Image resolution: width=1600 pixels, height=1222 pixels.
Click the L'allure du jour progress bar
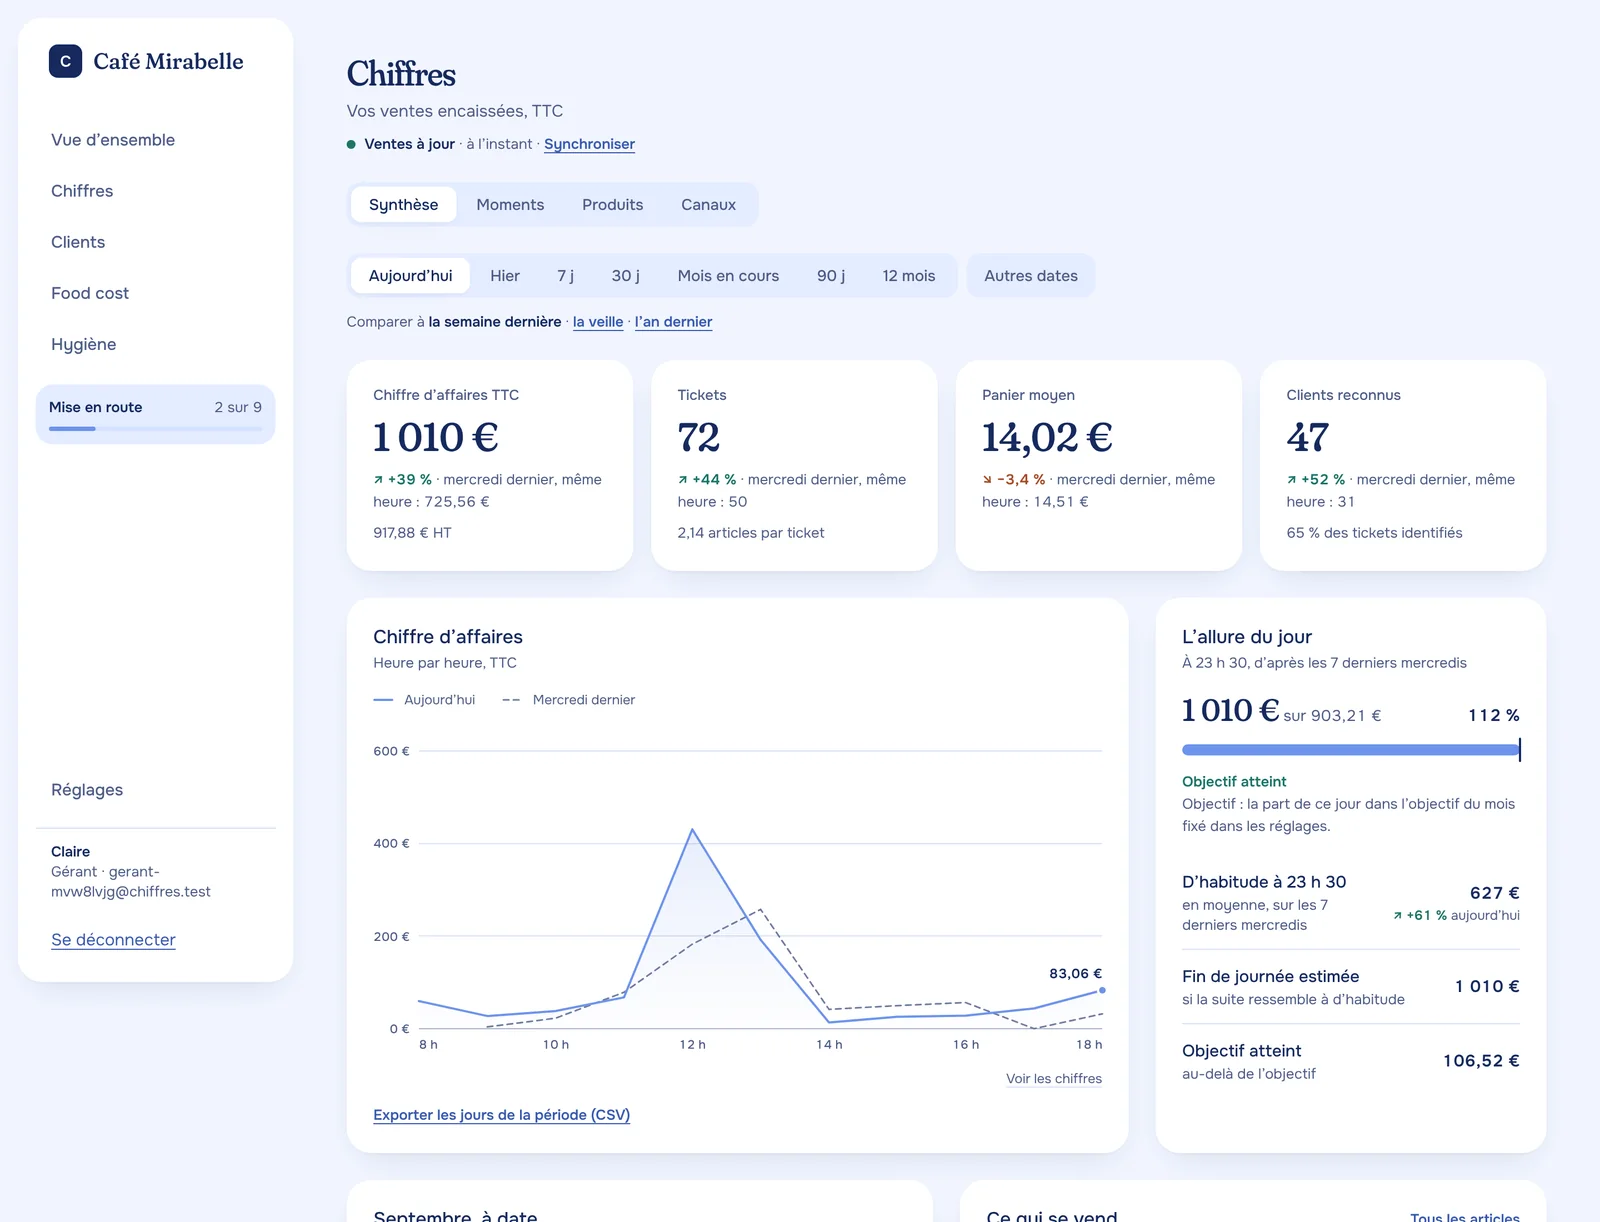pyautogui.click(x=1350, y=750)
